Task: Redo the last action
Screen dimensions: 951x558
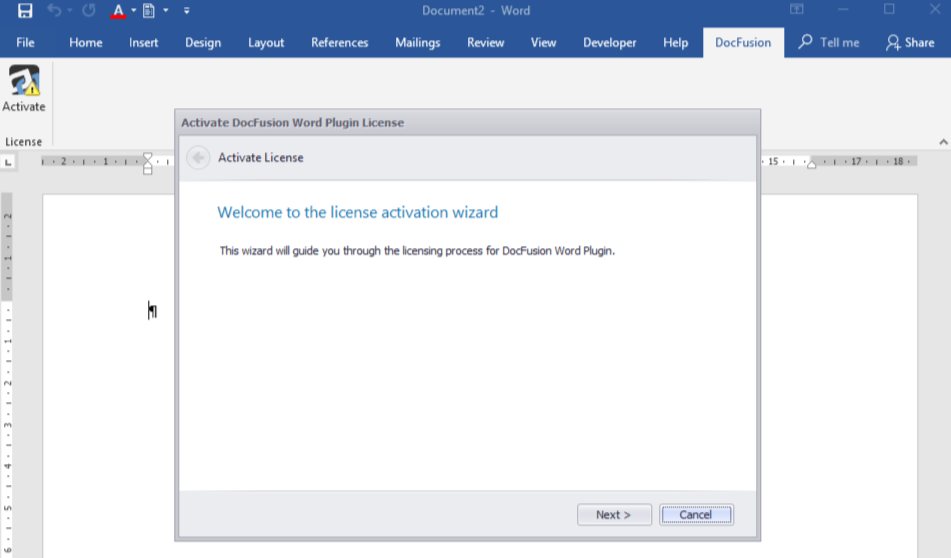Action: (89, 10)
